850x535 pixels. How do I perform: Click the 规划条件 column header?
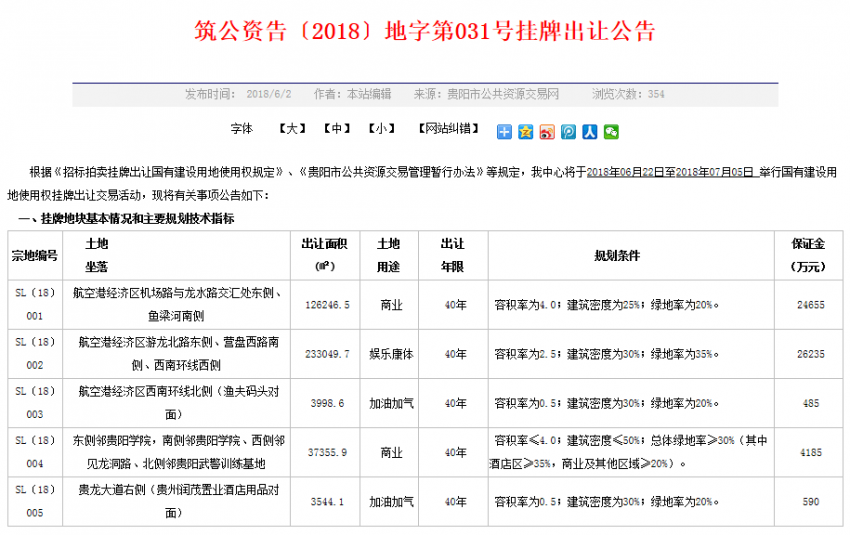pyautogui.click(x=631, y=255)
